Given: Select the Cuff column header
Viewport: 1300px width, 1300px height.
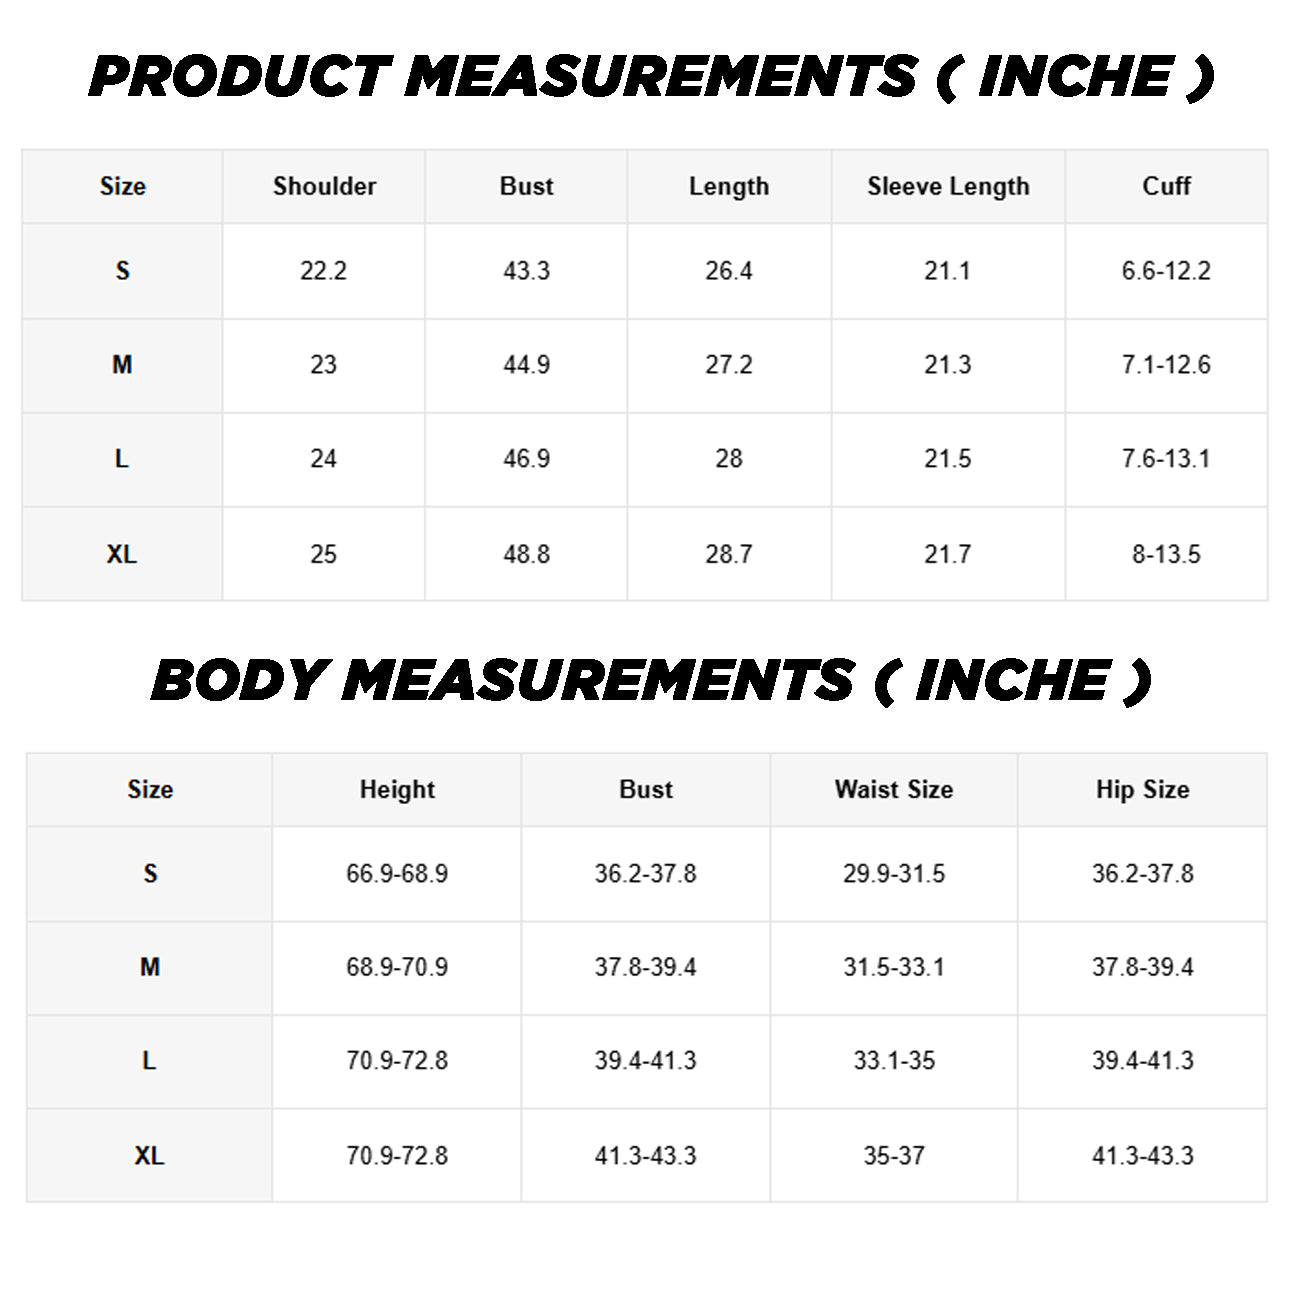Looking at the screenshot, I should pyautogui.click(x=1166, y=186).
